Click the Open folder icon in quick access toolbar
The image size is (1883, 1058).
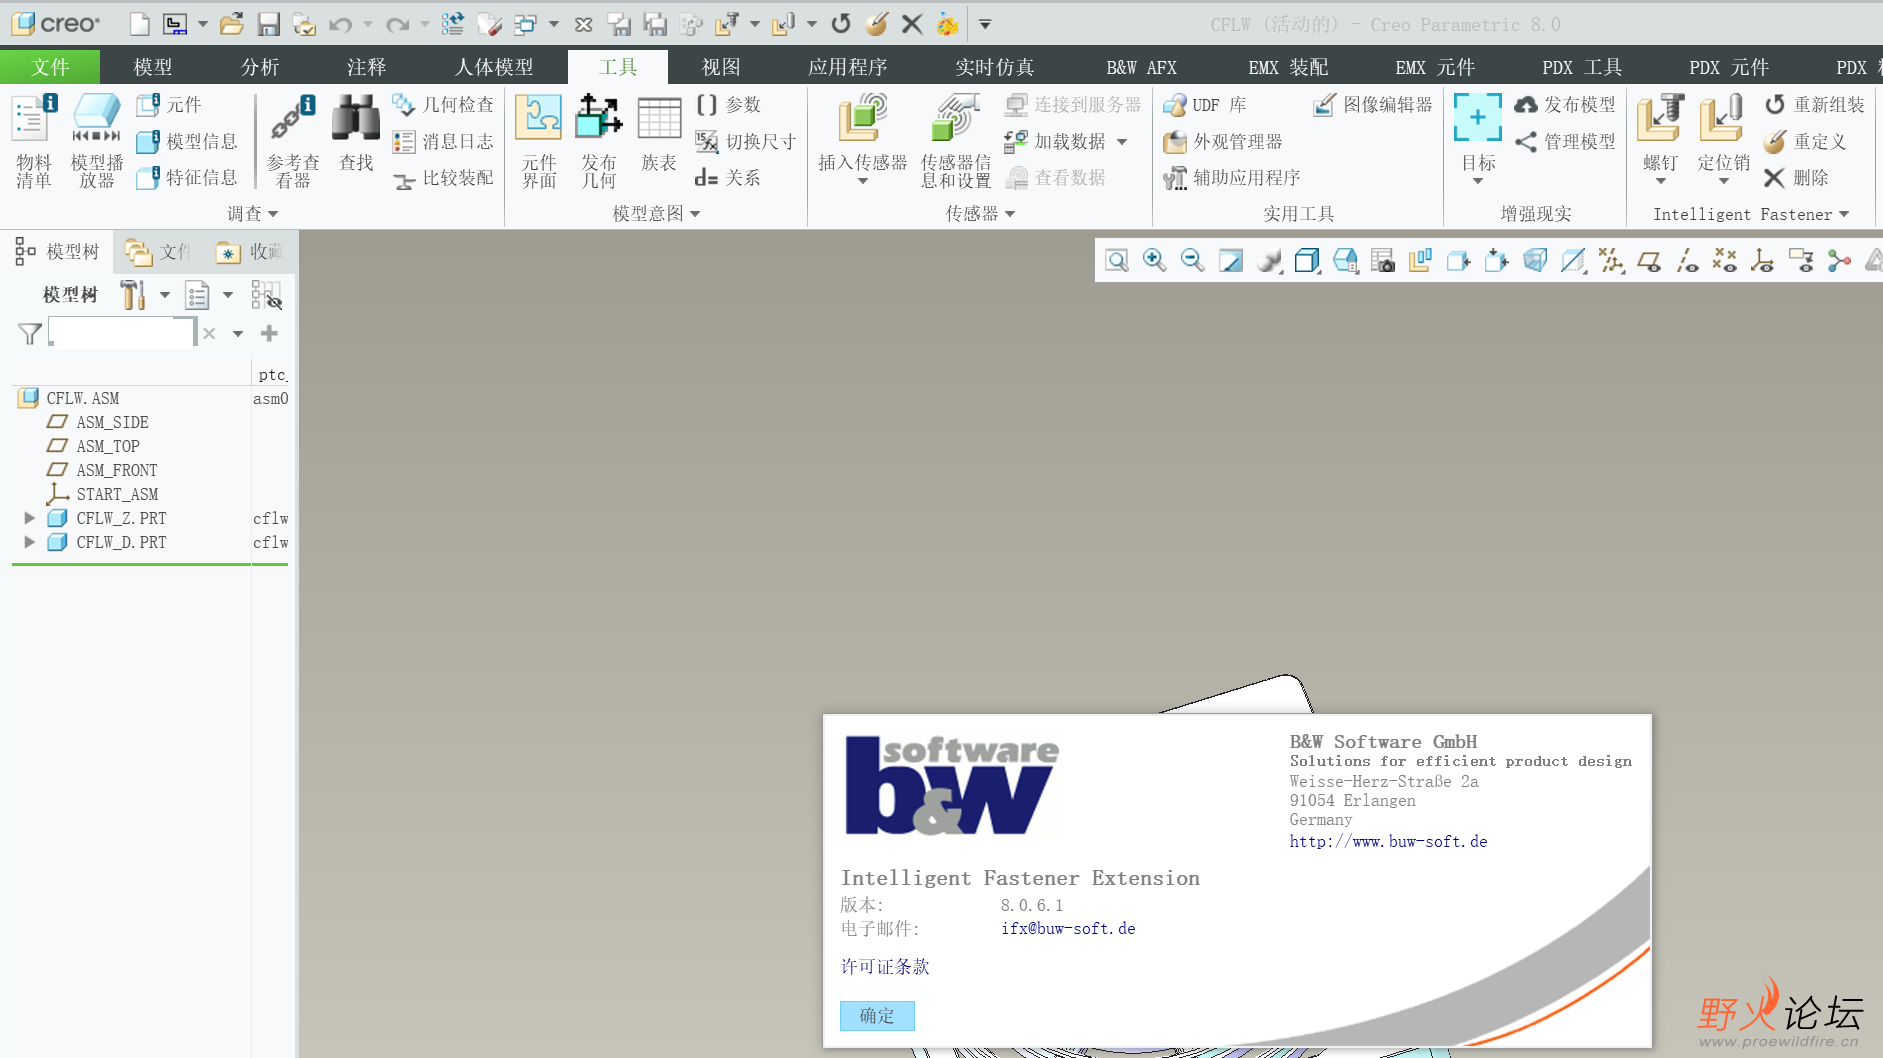(x=232, y=24)
